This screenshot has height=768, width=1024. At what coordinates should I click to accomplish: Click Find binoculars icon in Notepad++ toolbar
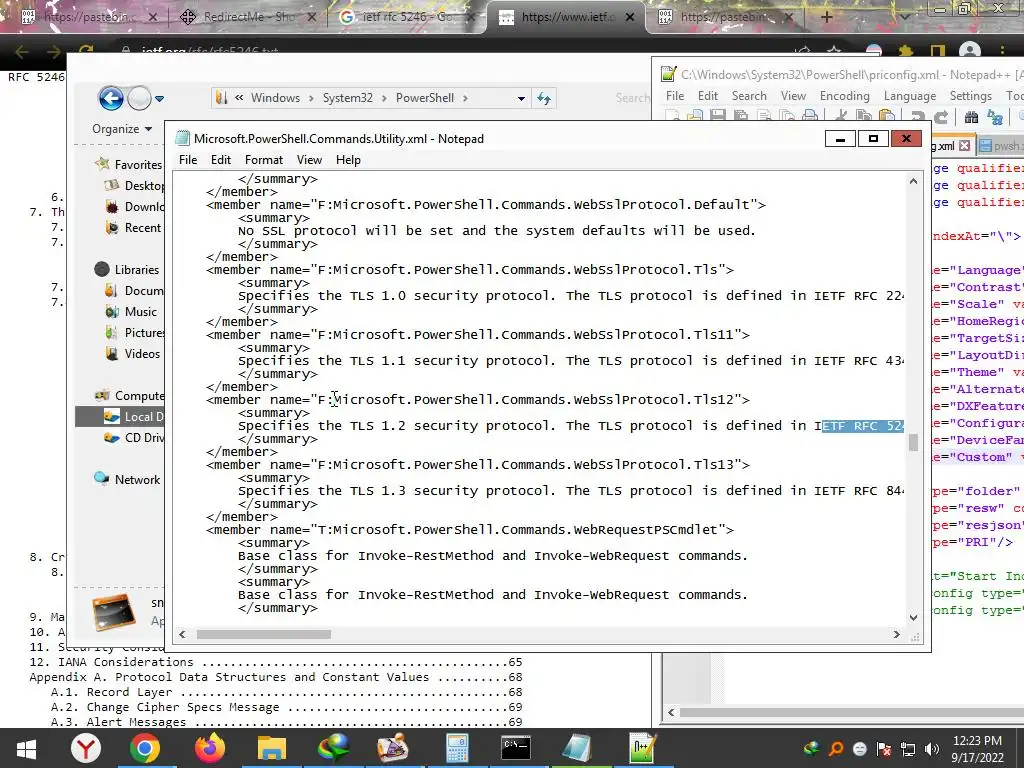(971, 117)
